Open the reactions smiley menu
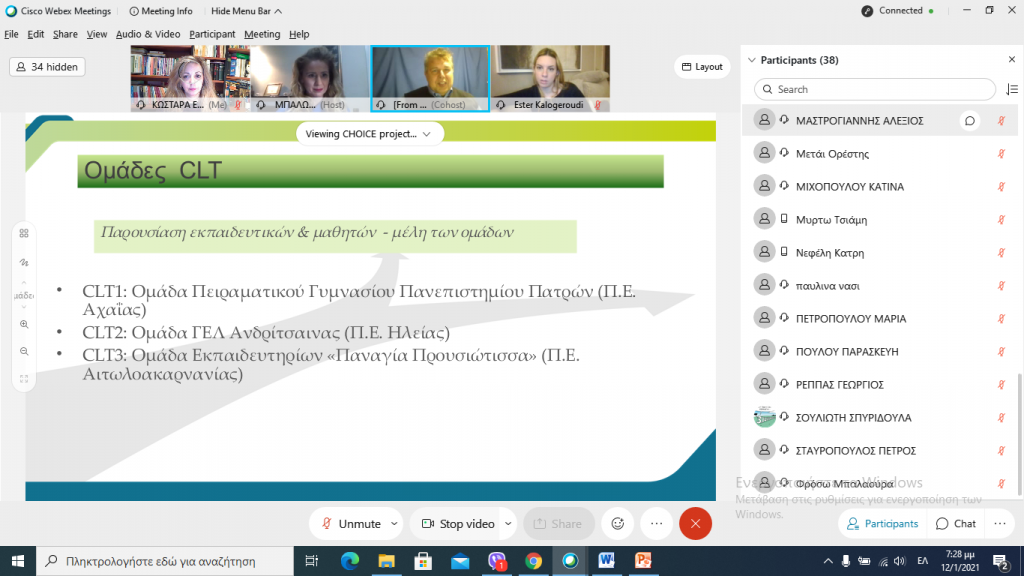The width and height of the screenshot is (1024, 576). [618, 524]
